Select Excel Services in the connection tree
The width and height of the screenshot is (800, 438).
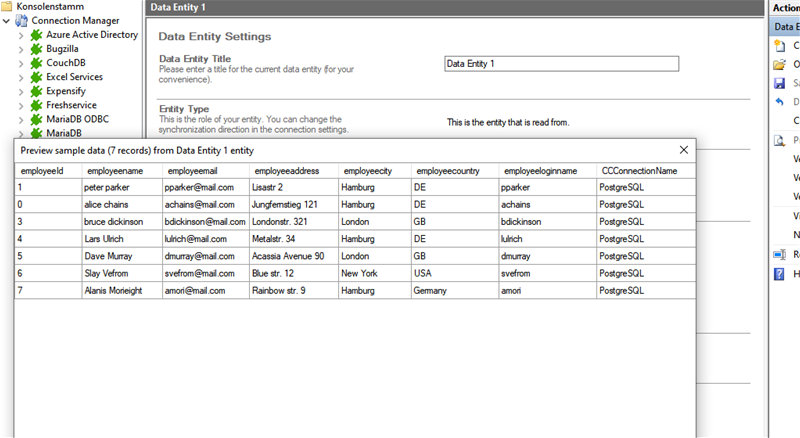coord(74,76)
